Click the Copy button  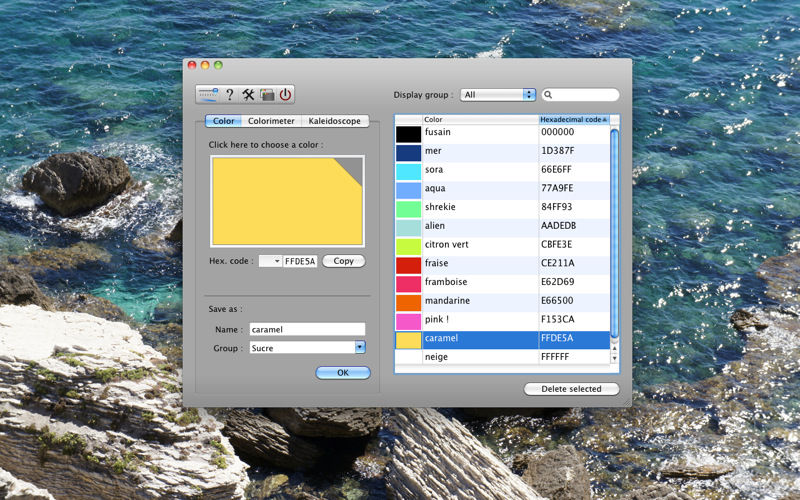343,261
